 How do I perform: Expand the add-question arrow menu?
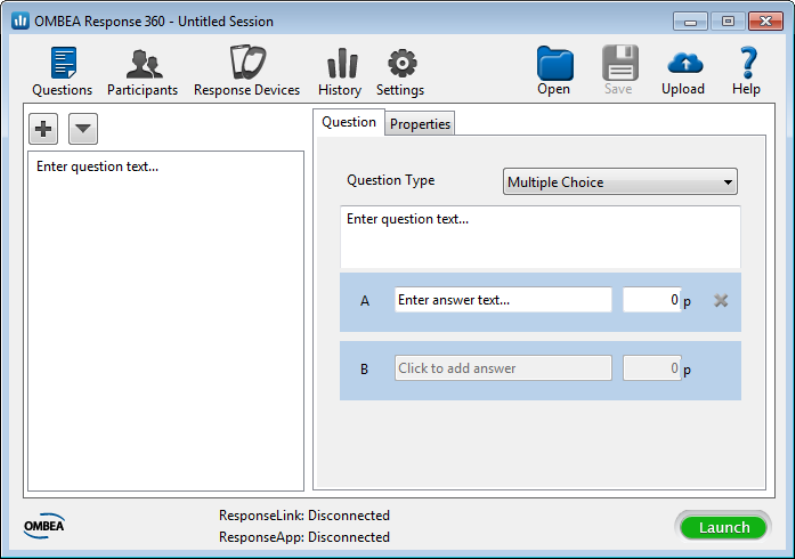[83, 129]
